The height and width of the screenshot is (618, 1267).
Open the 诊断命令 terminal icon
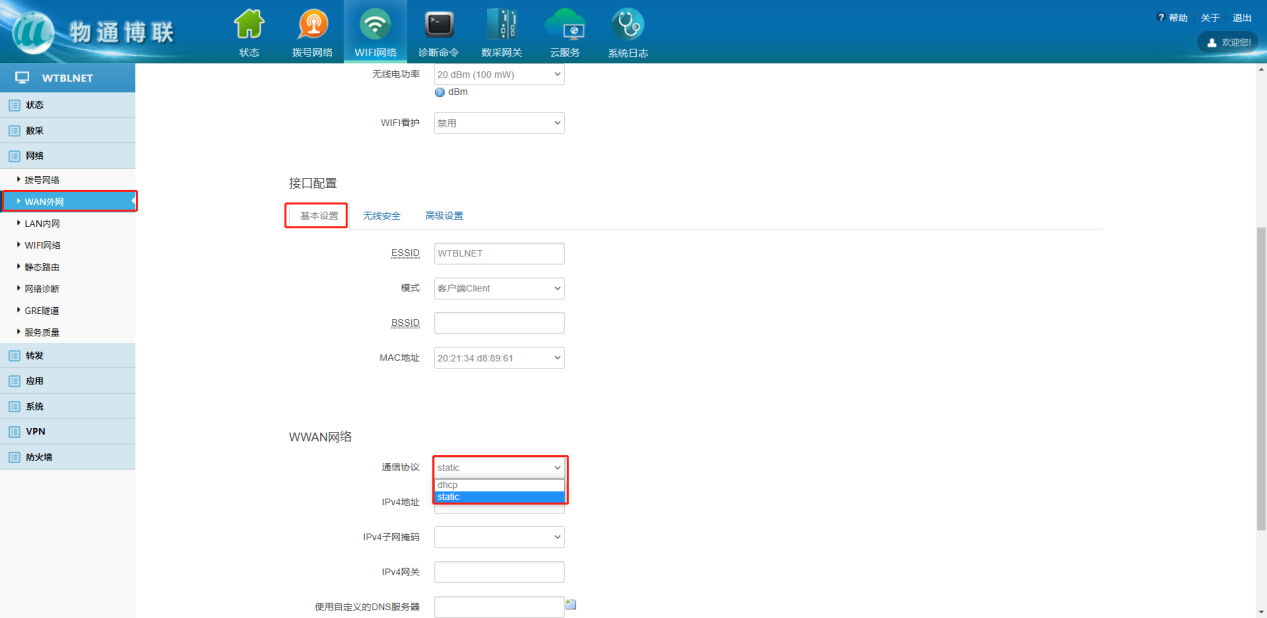pos(438,25)
